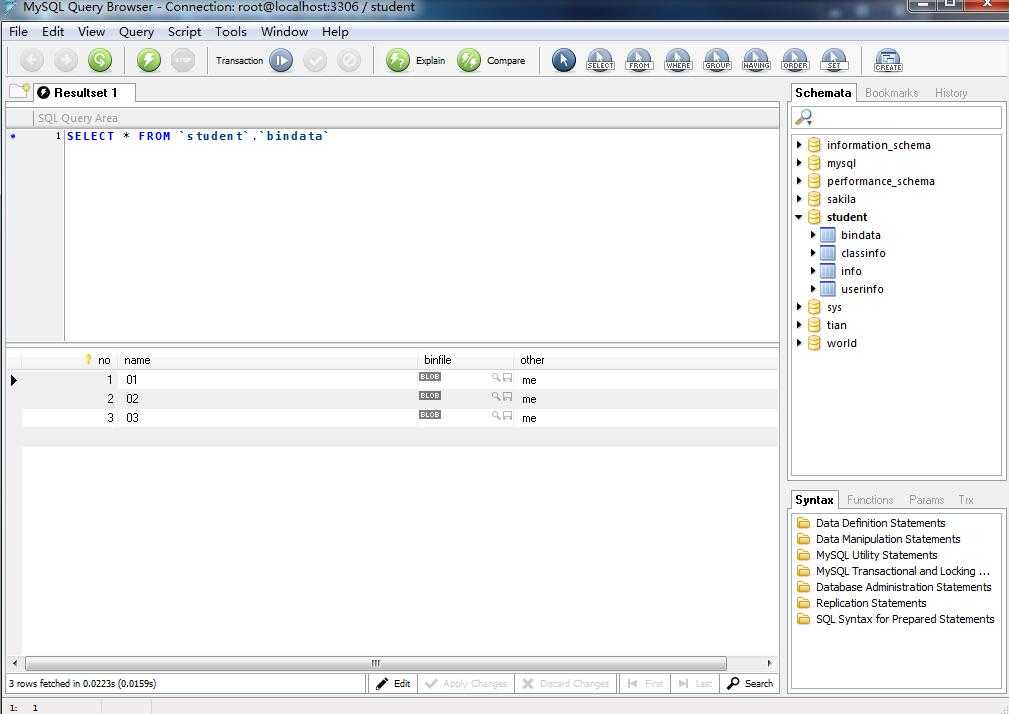Click the Edit button below results
The image size is (1009, 714).
point(393,683)
